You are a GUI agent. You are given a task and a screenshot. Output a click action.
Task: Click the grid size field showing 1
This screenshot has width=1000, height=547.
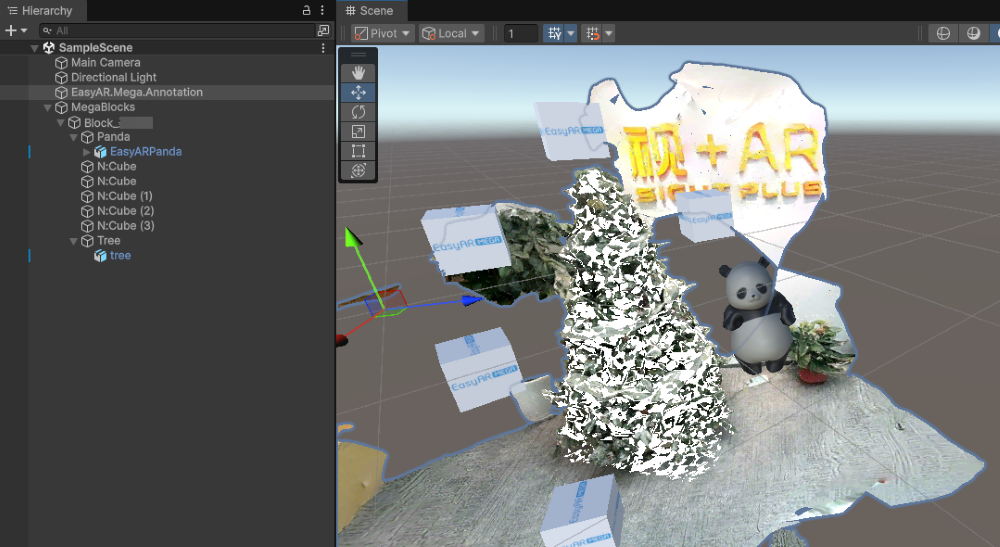tap(520, 33)
